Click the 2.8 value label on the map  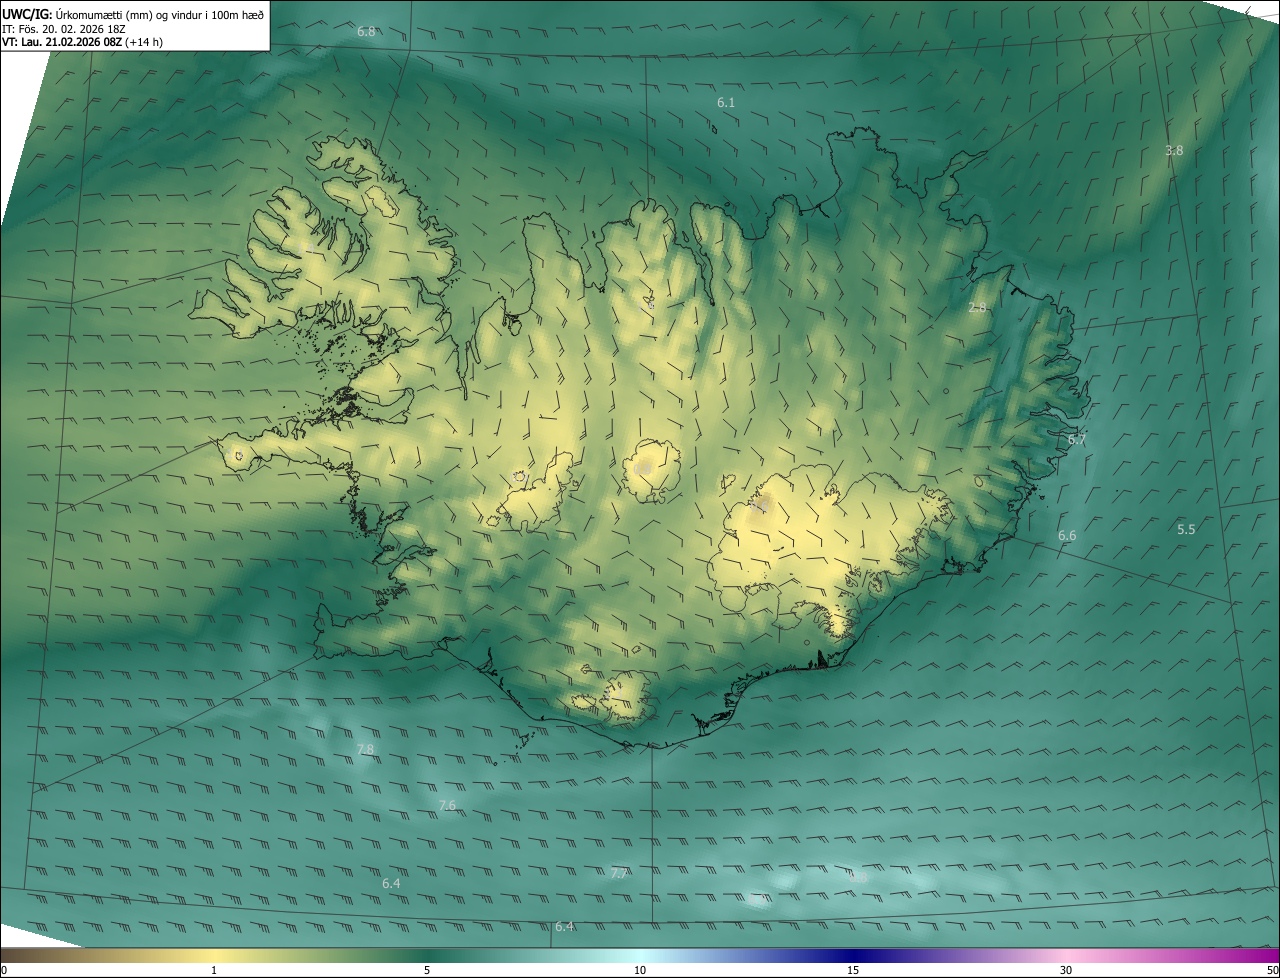click(977, 308)
